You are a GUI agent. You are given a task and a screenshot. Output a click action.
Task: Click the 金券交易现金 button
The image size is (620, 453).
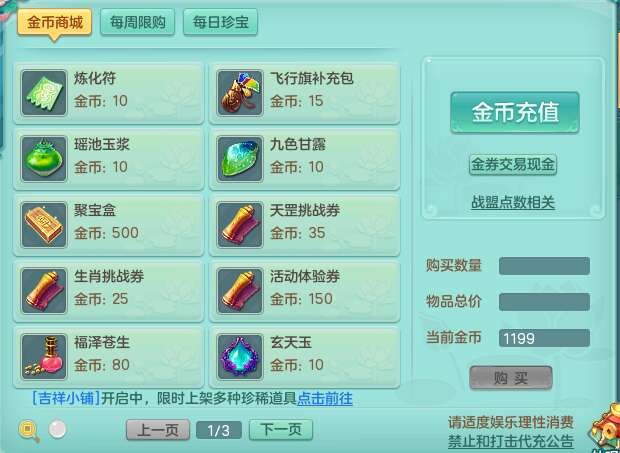click(x=513, y=164)
